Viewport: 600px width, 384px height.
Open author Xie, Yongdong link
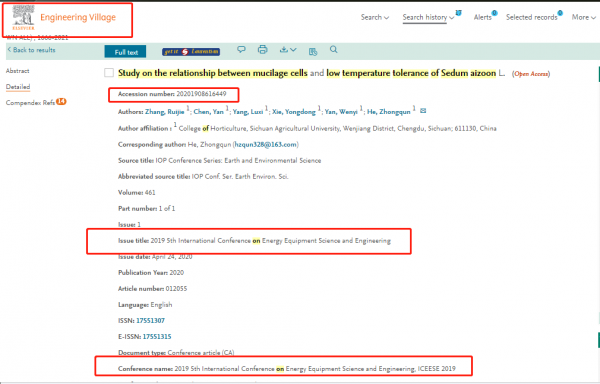pos(294,112)
